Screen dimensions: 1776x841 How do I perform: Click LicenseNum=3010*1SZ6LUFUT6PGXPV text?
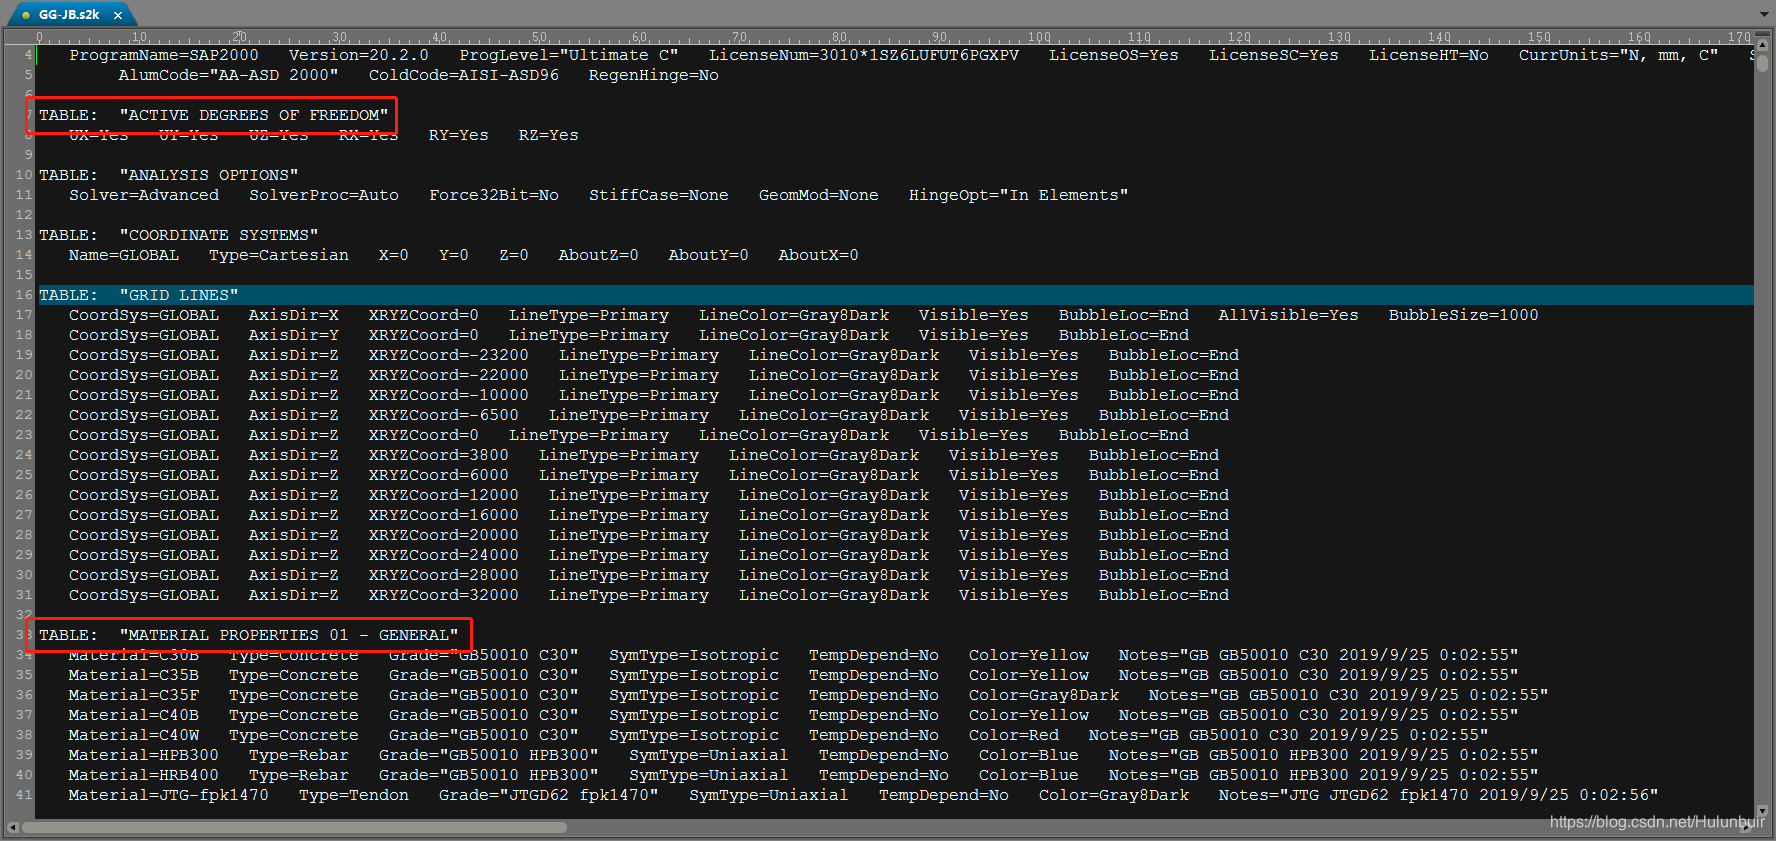pos(864,55)
